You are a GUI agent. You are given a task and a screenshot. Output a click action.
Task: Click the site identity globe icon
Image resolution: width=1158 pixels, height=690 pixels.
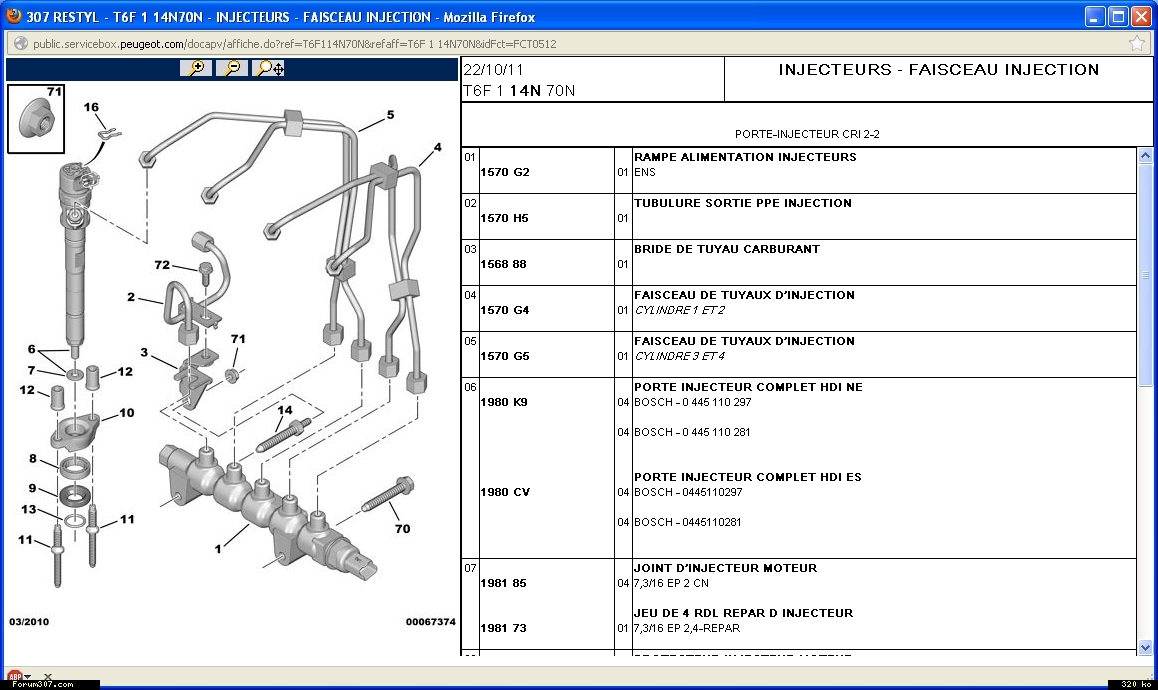[x=19, y=44]
